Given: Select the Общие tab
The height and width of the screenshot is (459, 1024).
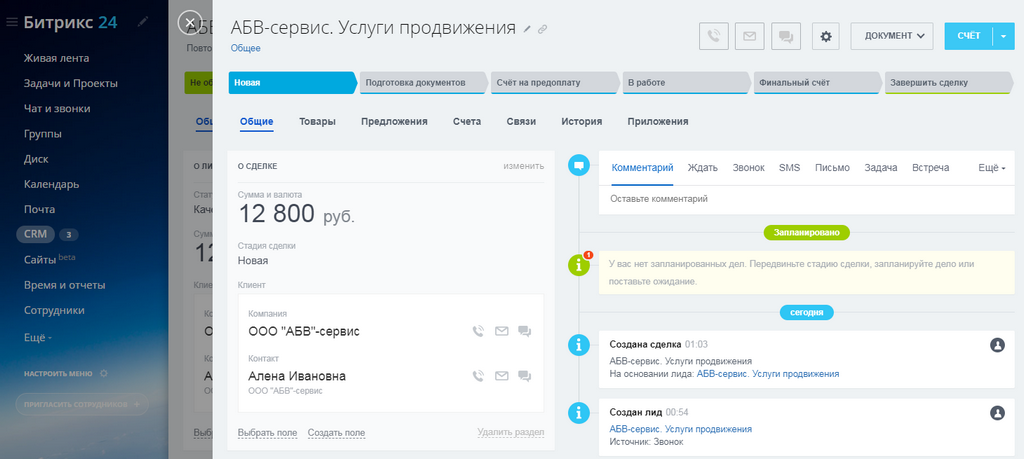Looking at the screenshot, I should coord(257,121).
